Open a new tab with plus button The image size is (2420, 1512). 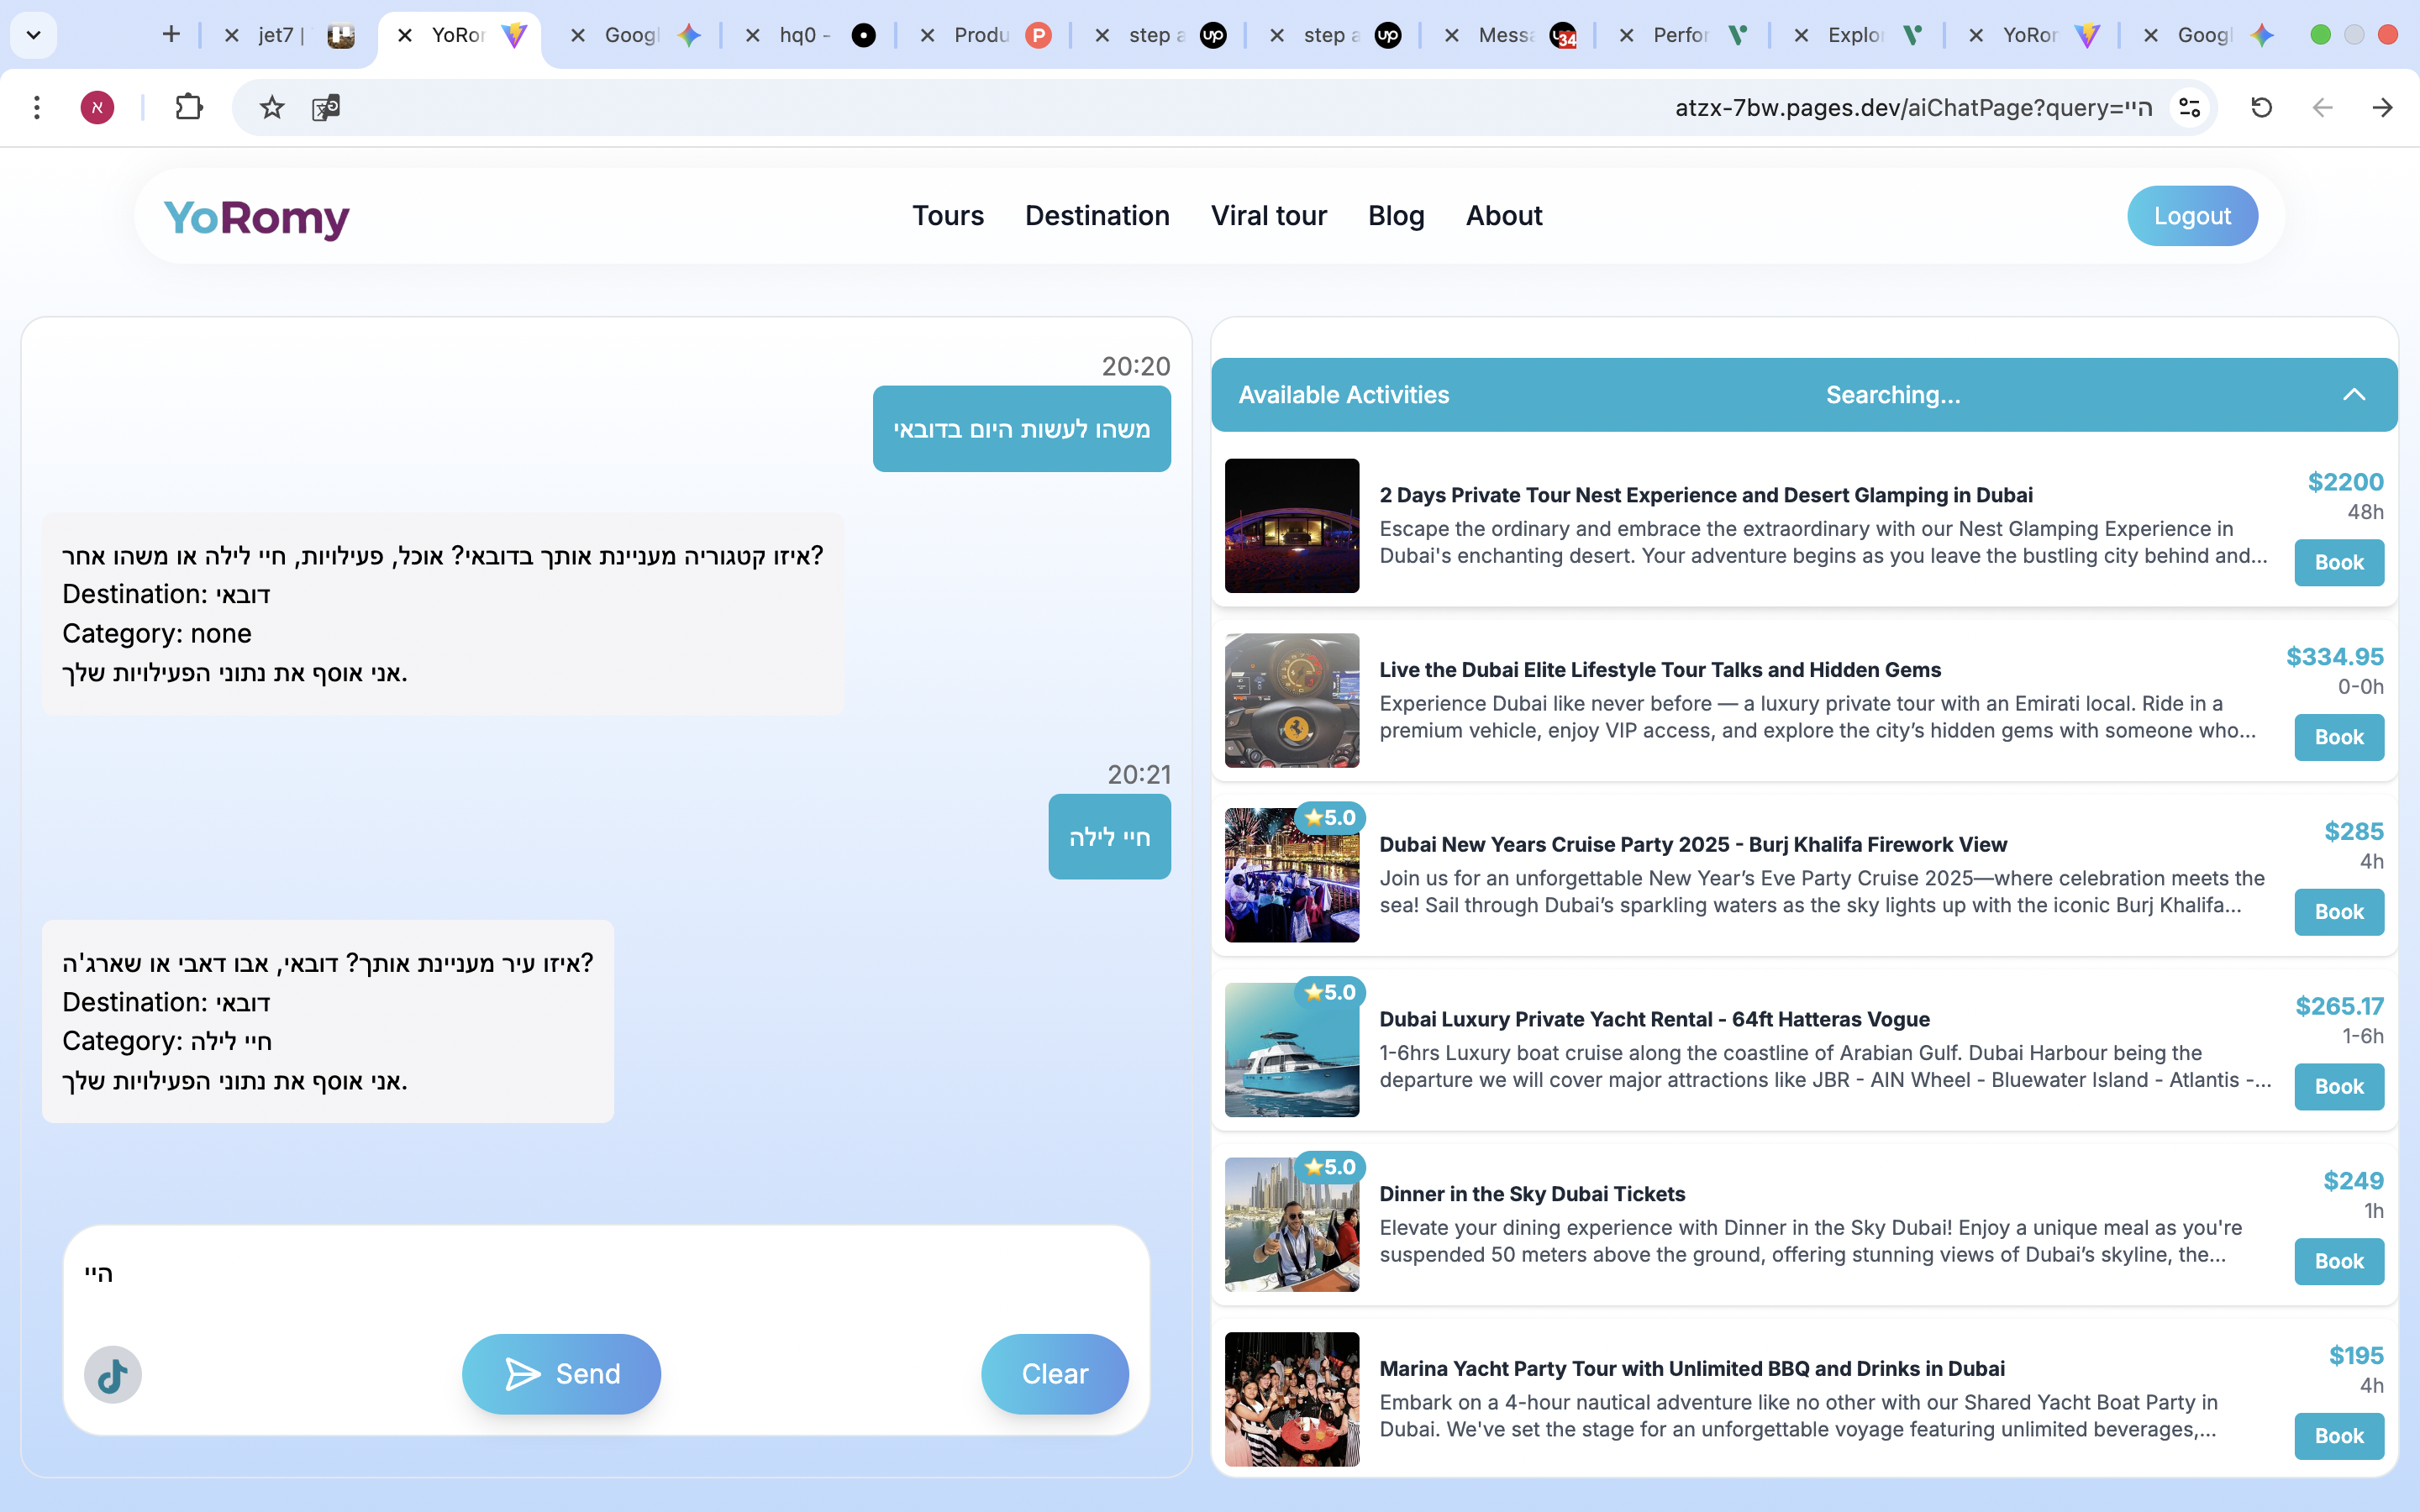(x=171, y=35)
